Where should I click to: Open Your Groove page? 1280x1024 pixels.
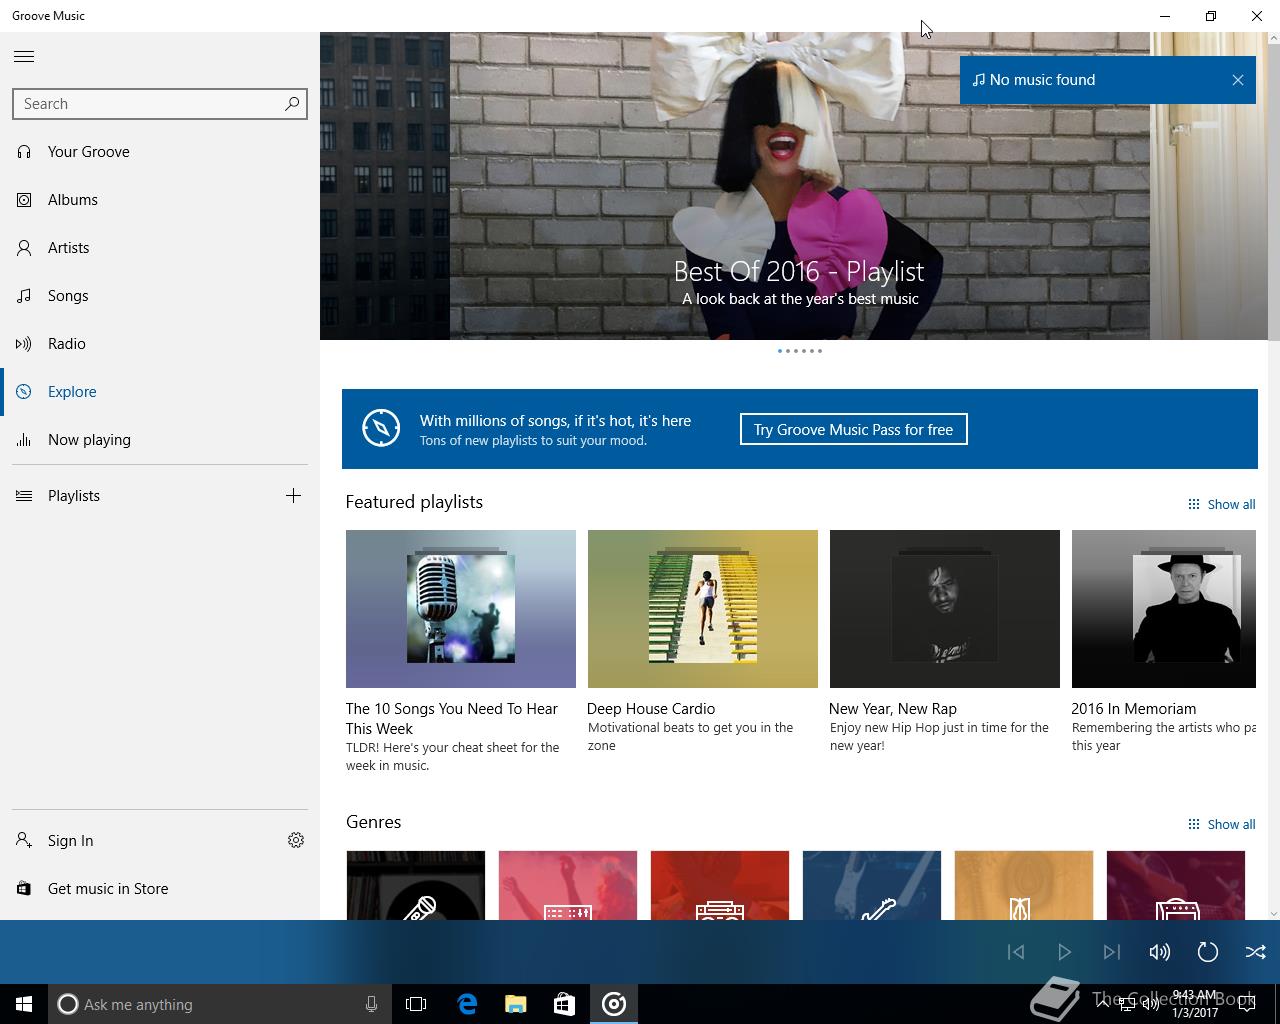[x=160, y=152]
